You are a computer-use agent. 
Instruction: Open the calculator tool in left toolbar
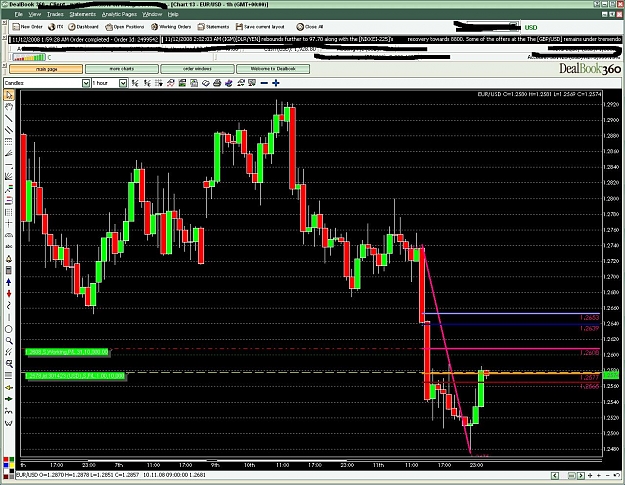pyautogui.click(x=9, y=271)
